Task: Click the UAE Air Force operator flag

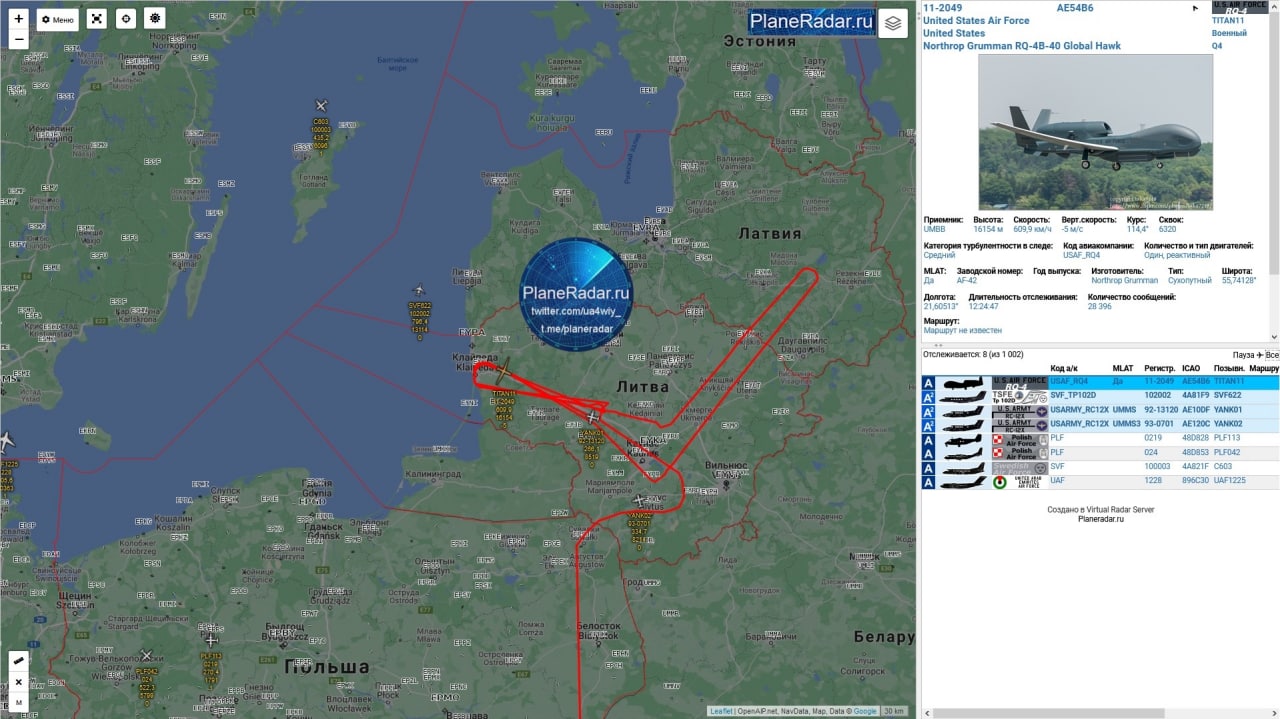Action: pos(1019,482)
